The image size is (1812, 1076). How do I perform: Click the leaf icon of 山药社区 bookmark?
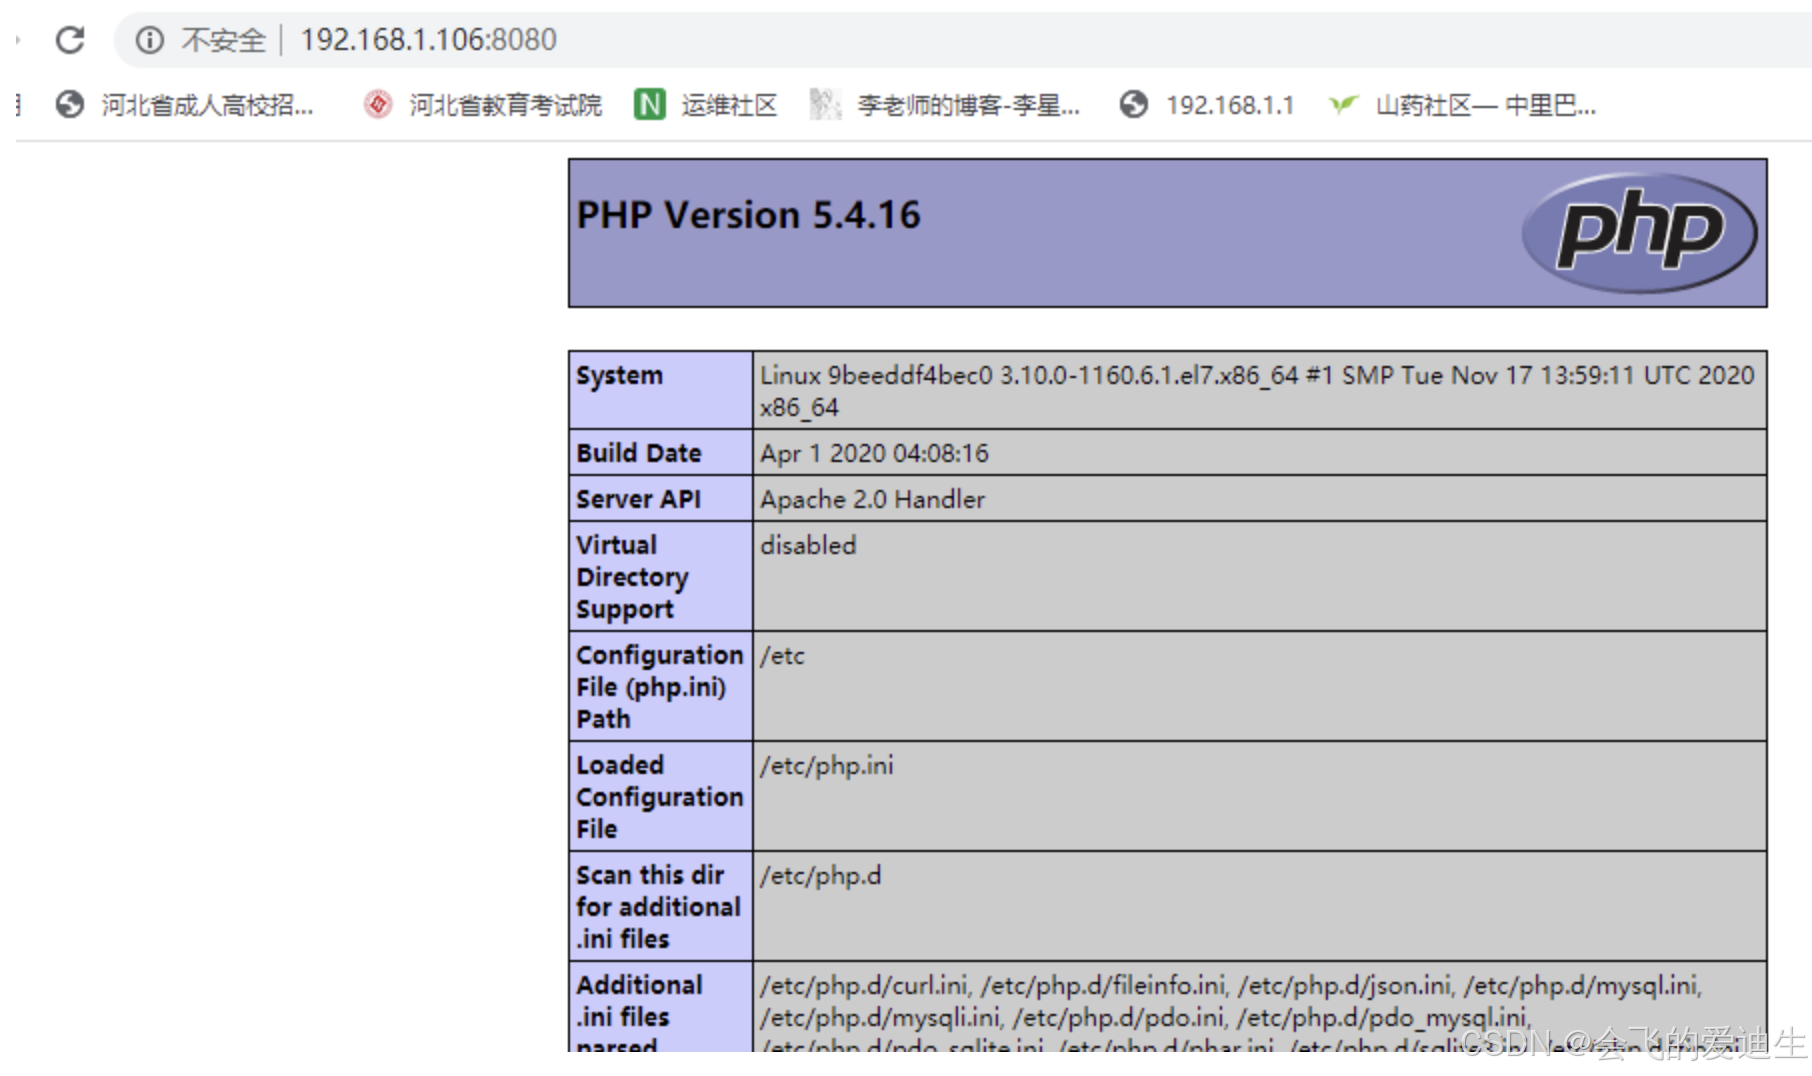point(1344,105)
